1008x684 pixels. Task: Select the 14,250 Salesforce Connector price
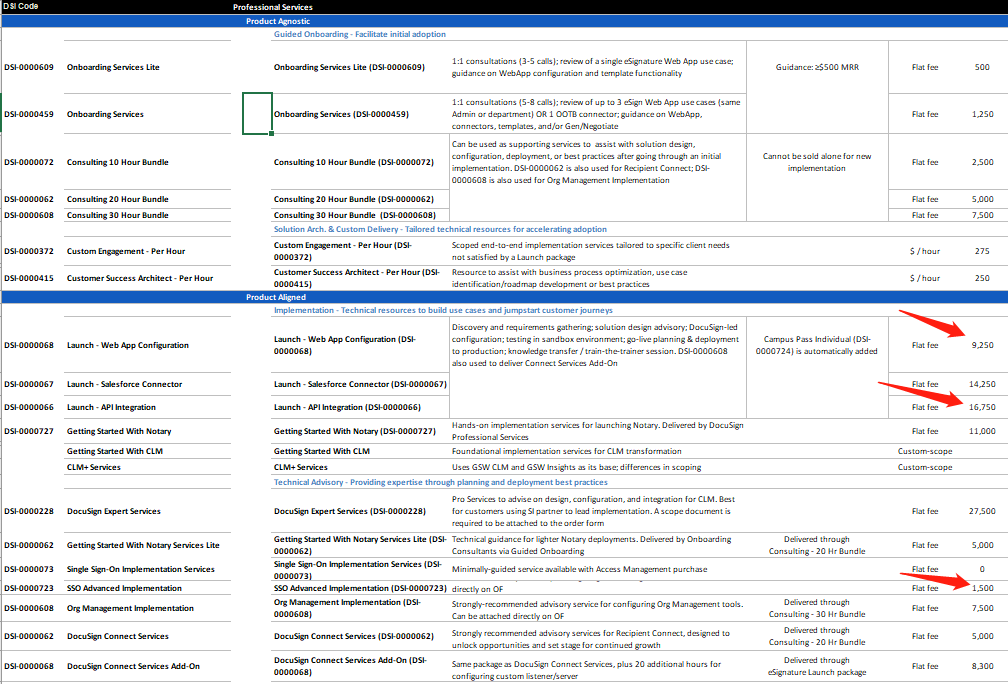982,384
